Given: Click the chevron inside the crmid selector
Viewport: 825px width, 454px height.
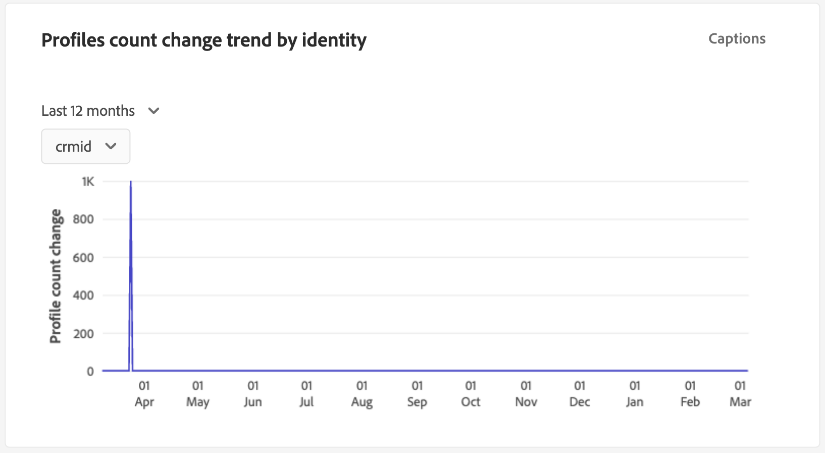Looking at the screenshot, I should [x=111, y=146].
